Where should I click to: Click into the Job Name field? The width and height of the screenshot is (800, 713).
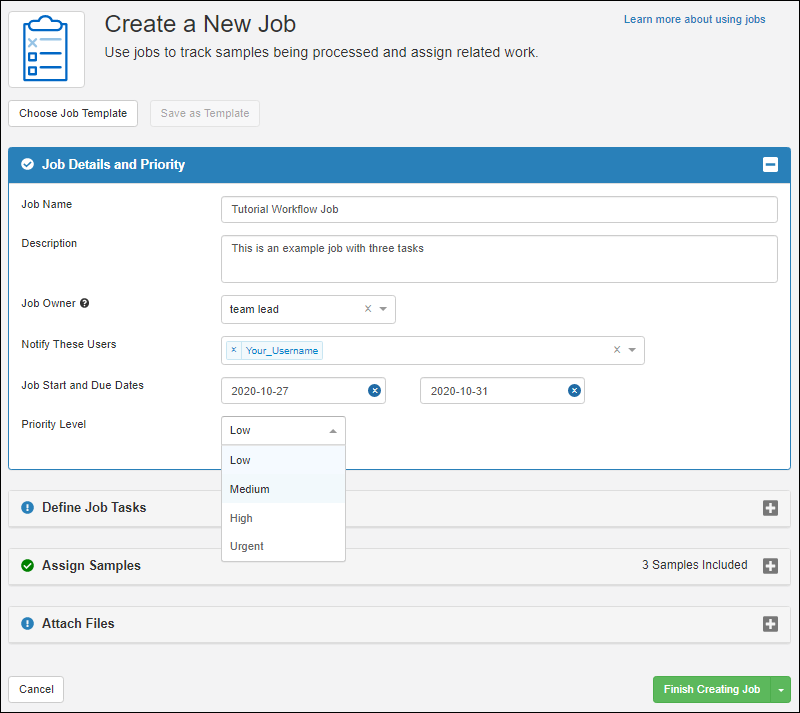498,209
